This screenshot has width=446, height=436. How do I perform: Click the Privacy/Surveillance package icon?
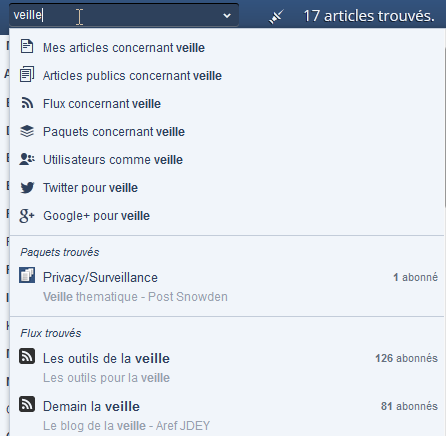click(x=27, y=275)
